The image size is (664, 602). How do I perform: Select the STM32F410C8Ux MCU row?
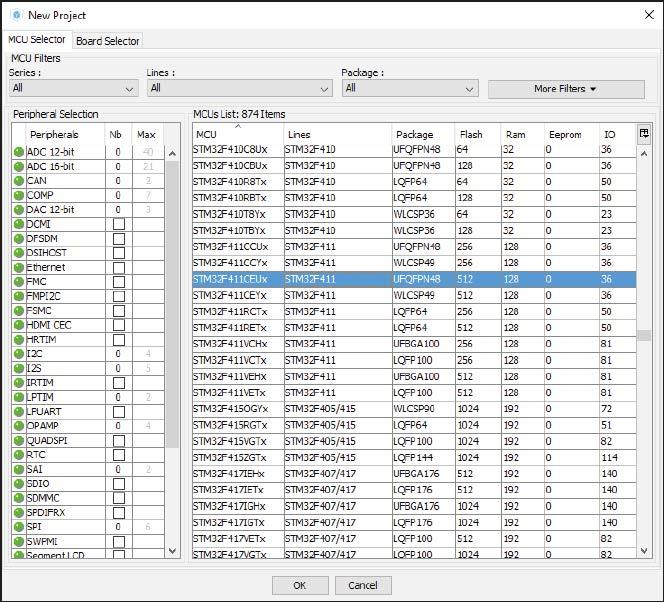click(x=414, y=150)
